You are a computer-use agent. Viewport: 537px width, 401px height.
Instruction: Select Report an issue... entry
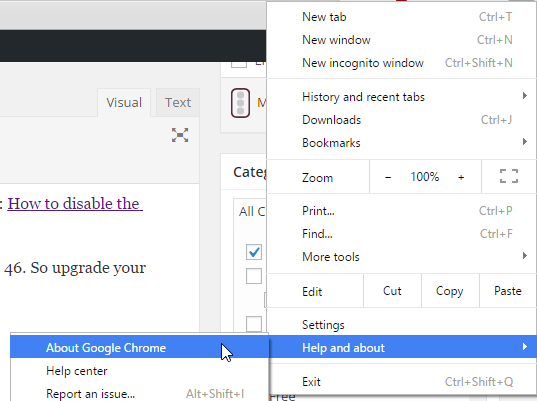click(x=139, y=394)
